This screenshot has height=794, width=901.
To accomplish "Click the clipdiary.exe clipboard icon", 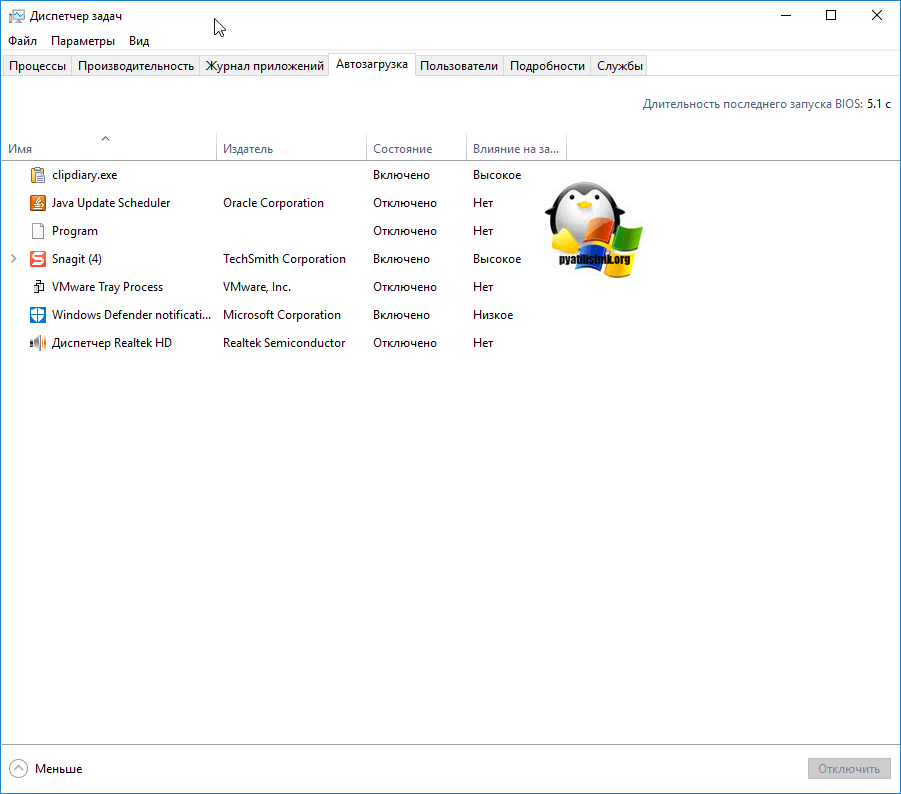I will 38,175.
